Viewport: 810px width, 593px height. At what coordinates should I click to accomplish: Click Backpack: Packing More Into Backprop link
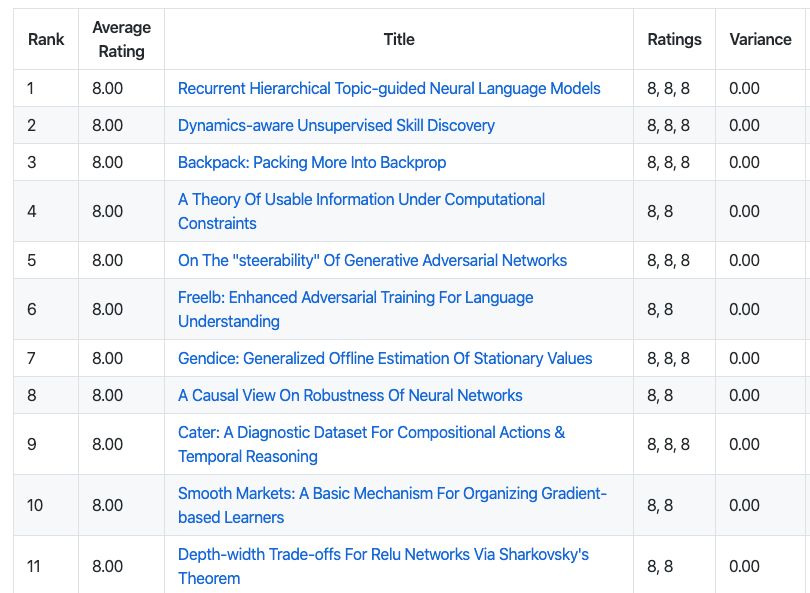(312, 162)
